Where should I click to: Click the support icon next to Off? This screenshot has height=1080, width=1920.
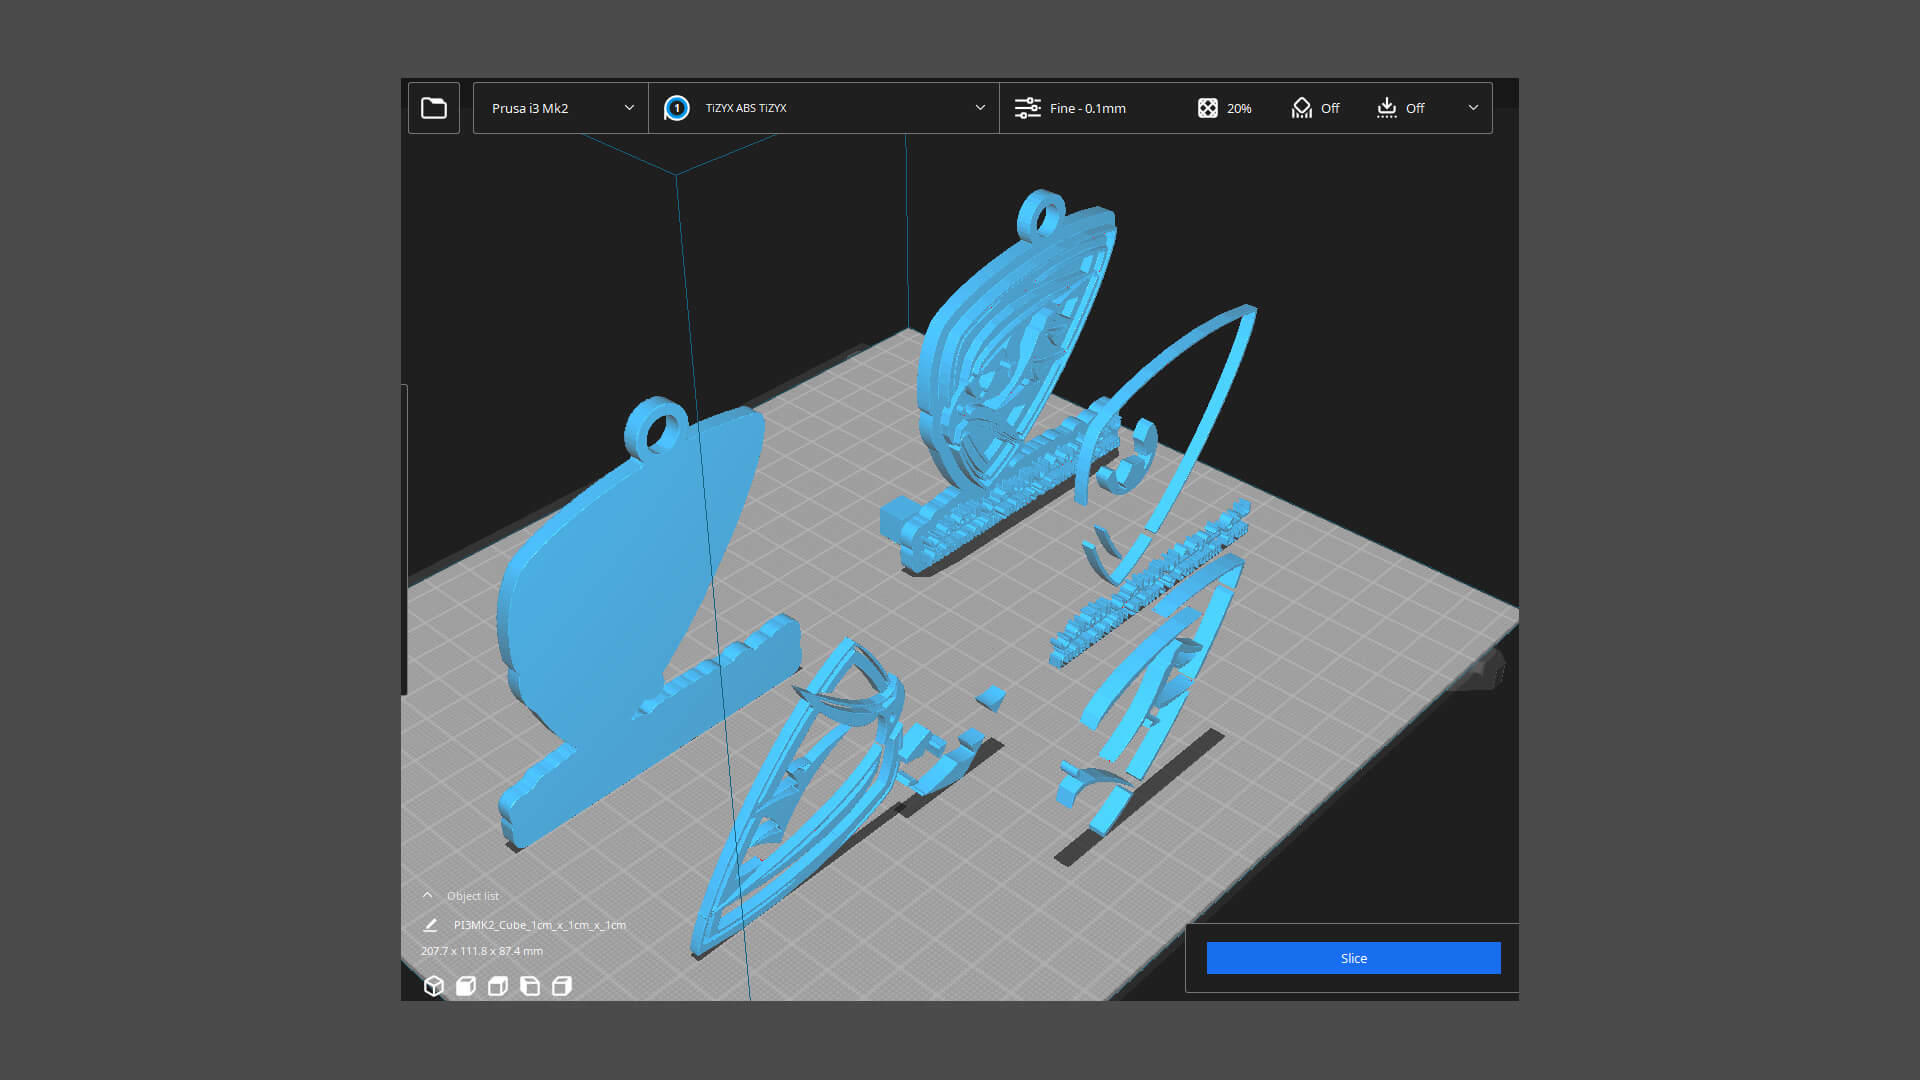1301,108
